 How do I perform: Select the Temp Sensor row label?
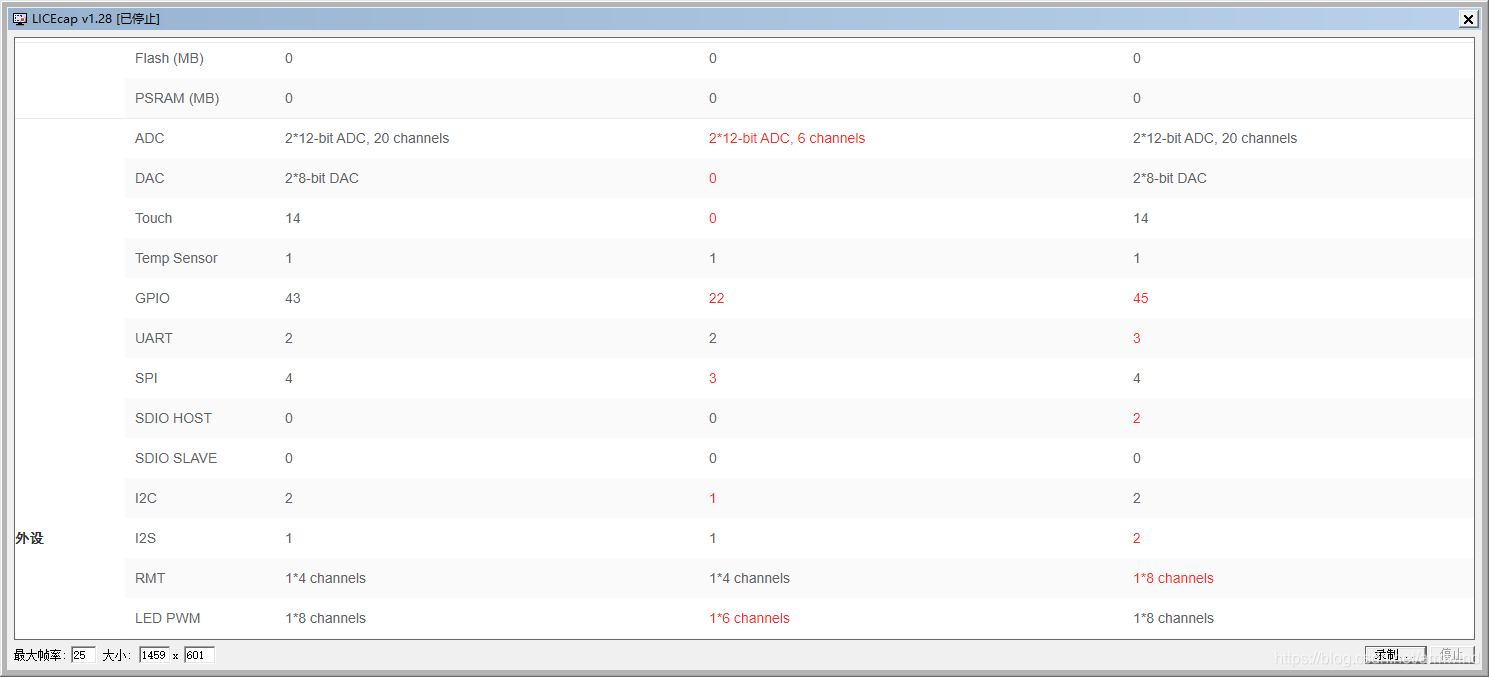[176, 258]
